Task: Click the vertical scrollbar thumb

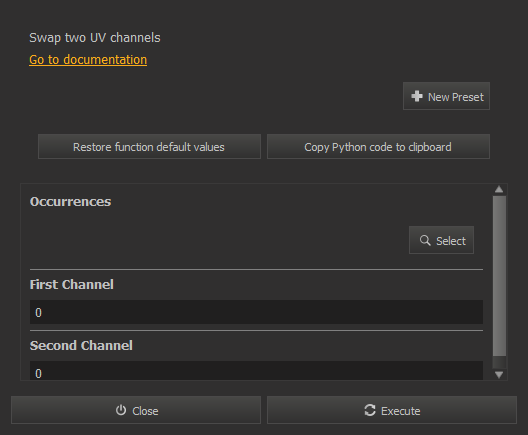Action: 499,276
